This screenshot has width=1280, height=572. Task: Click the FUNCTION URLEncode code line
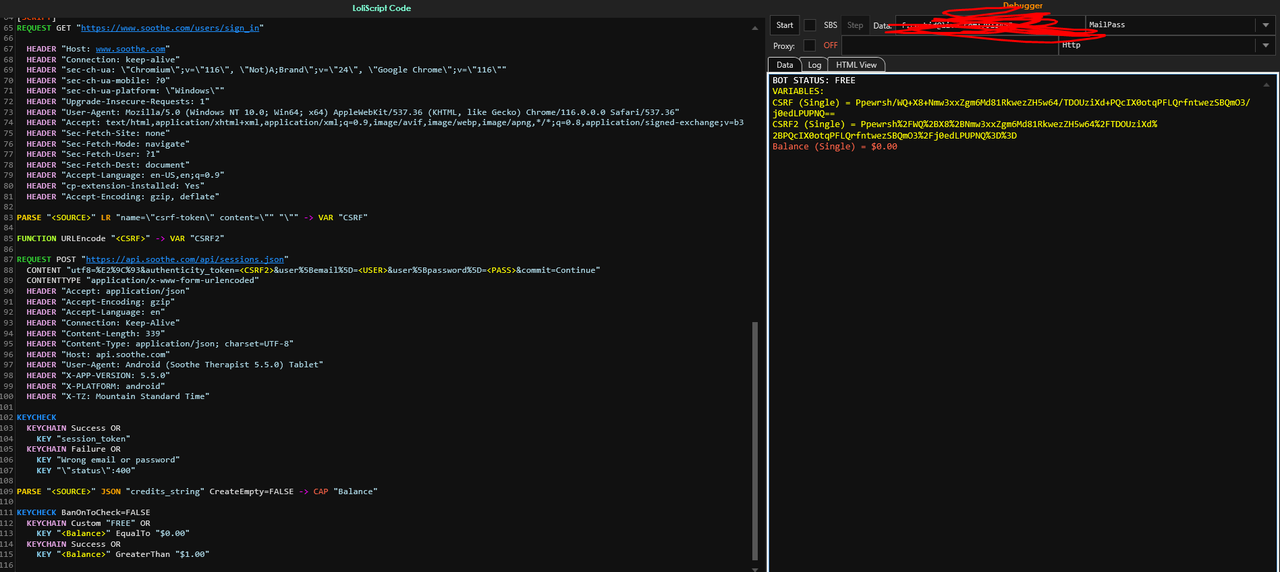point(121,239)
